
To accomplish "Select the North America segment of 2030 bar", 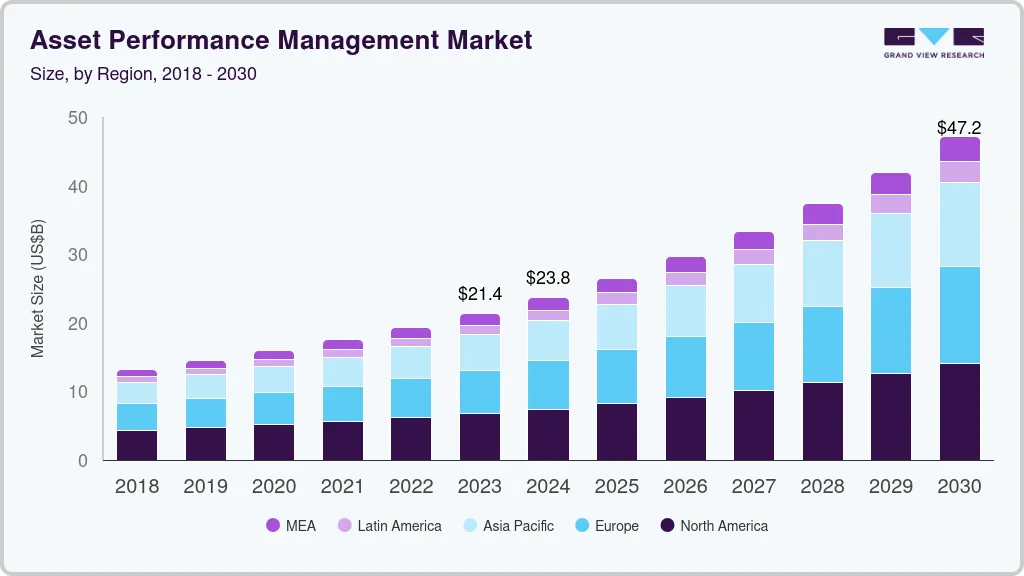I will tap(959, 411).
